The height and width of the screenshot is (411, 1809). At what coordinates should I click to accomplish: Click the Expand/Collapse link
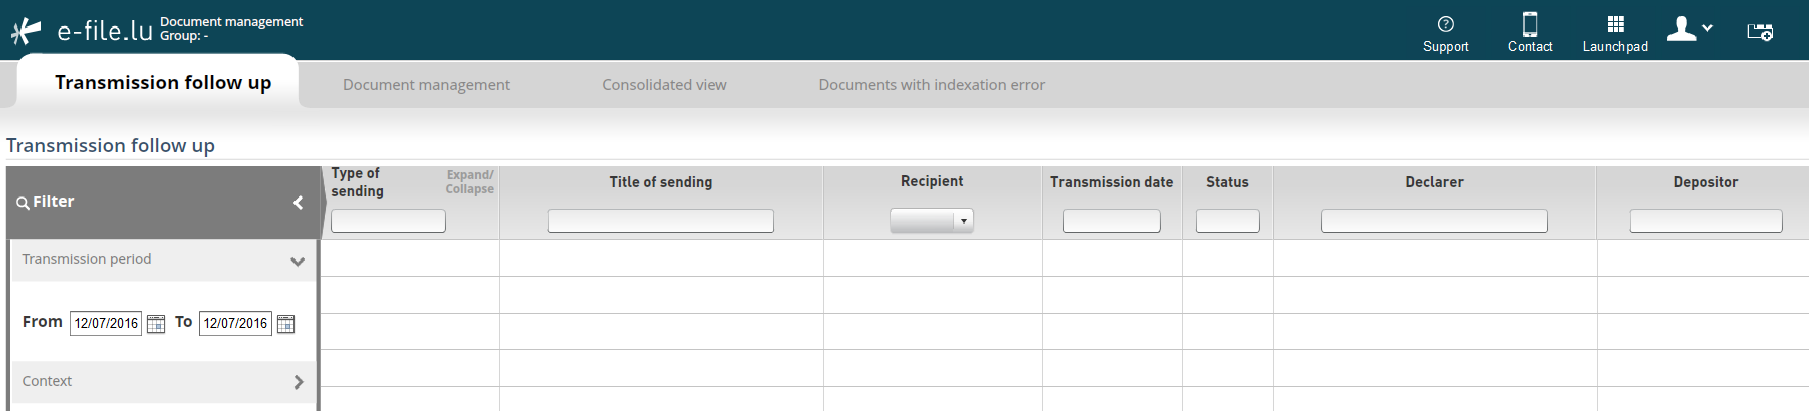pyautogui.click(x=469, y=182)
